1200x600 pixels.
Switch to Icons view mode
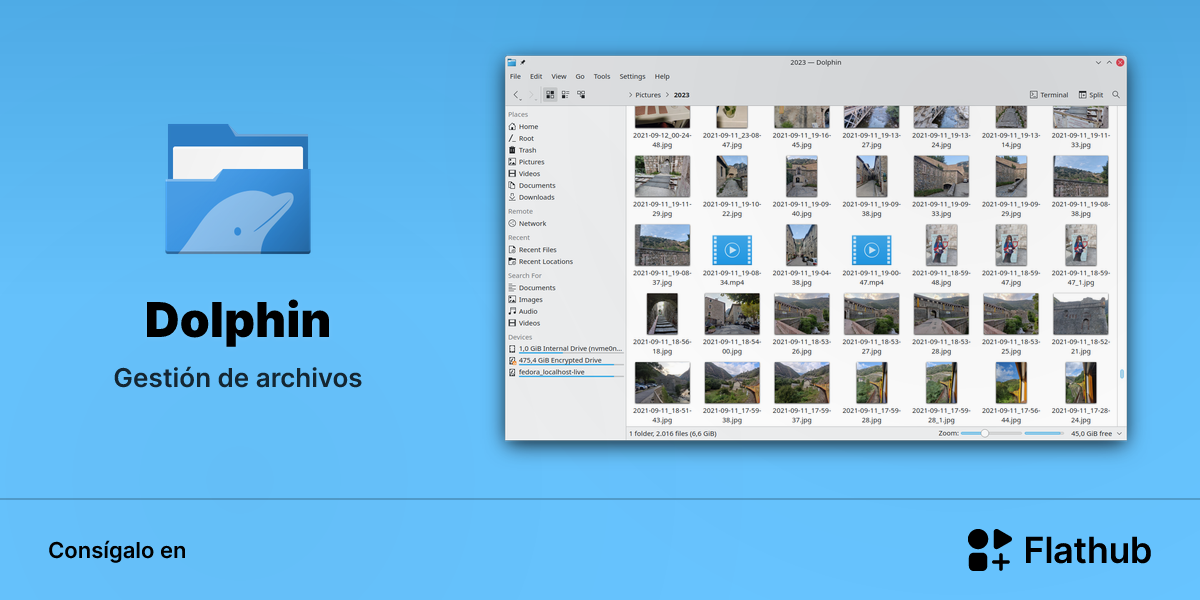(550, 95)
